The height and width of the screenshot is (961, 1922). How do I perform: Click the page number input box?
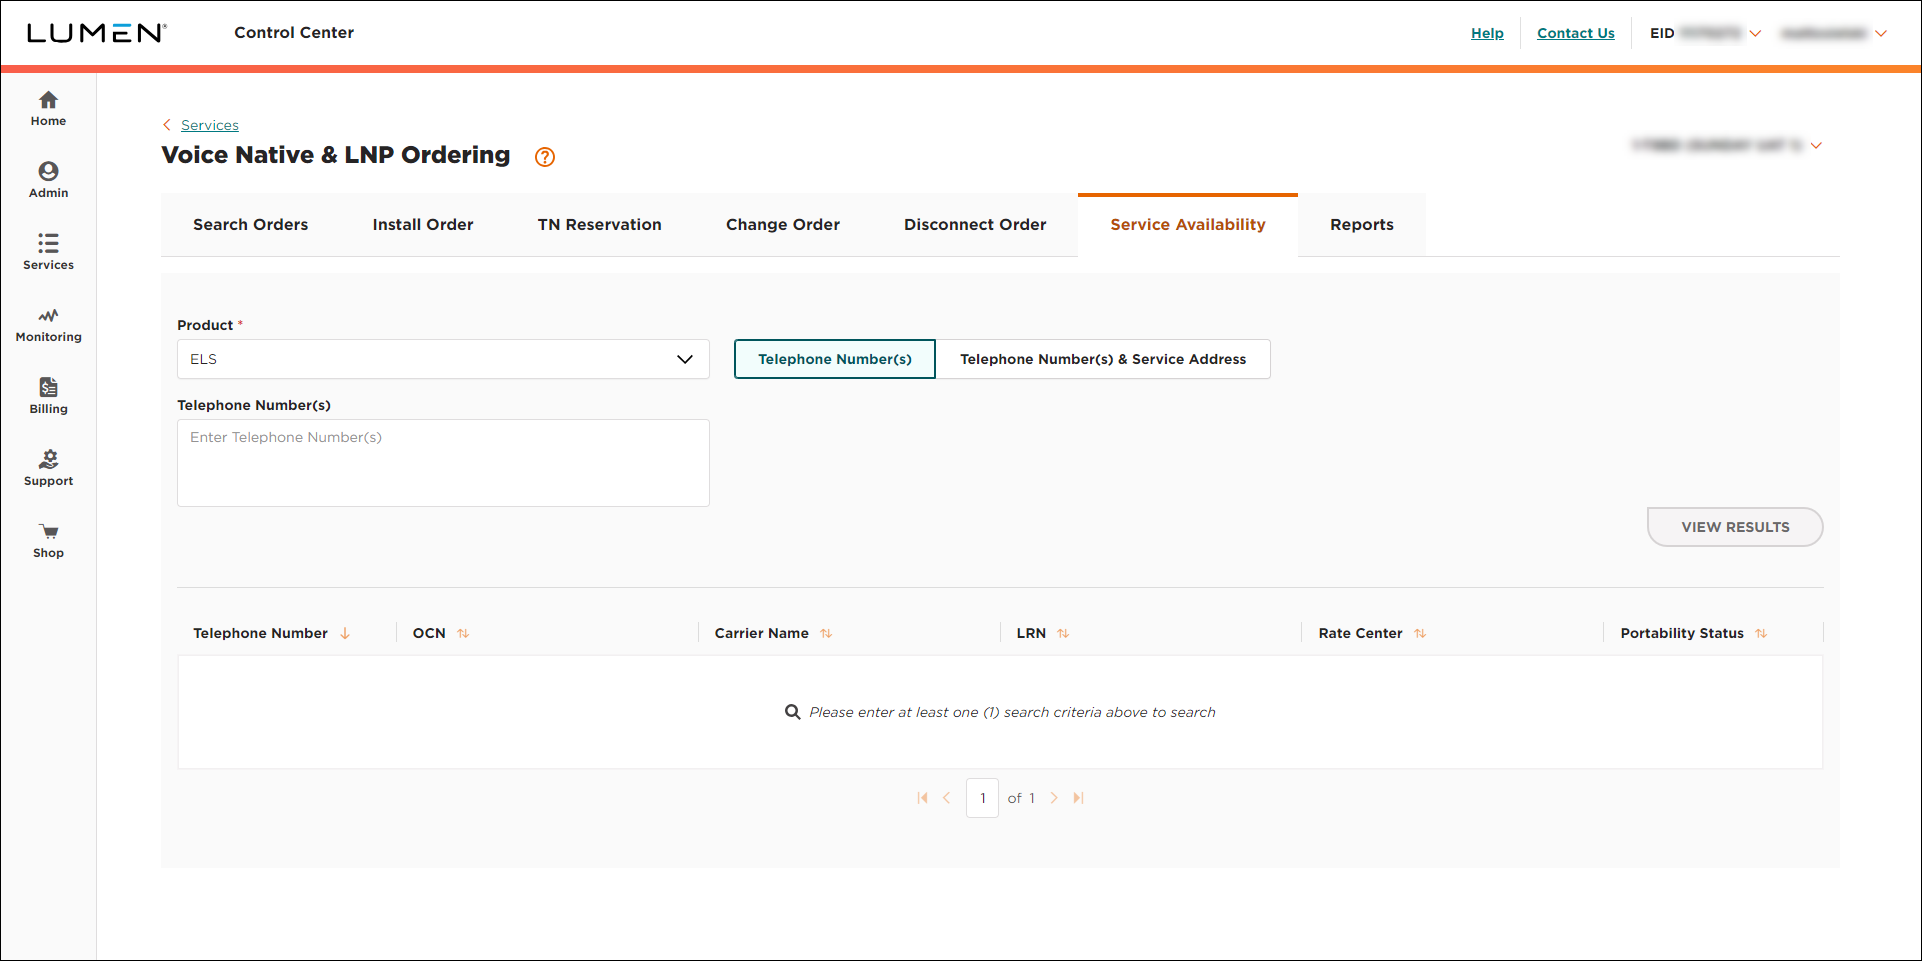tap(983, 798)
